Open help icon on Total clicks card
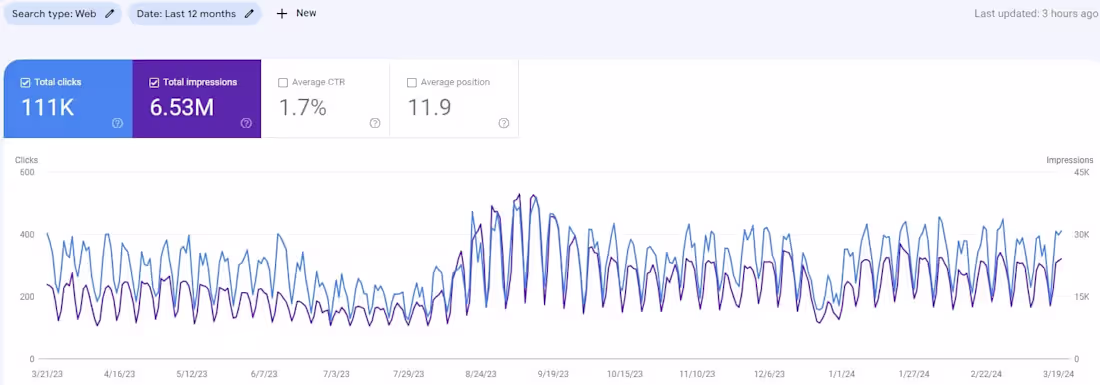Screen dimensions: 1100x385 coord(117,123)
